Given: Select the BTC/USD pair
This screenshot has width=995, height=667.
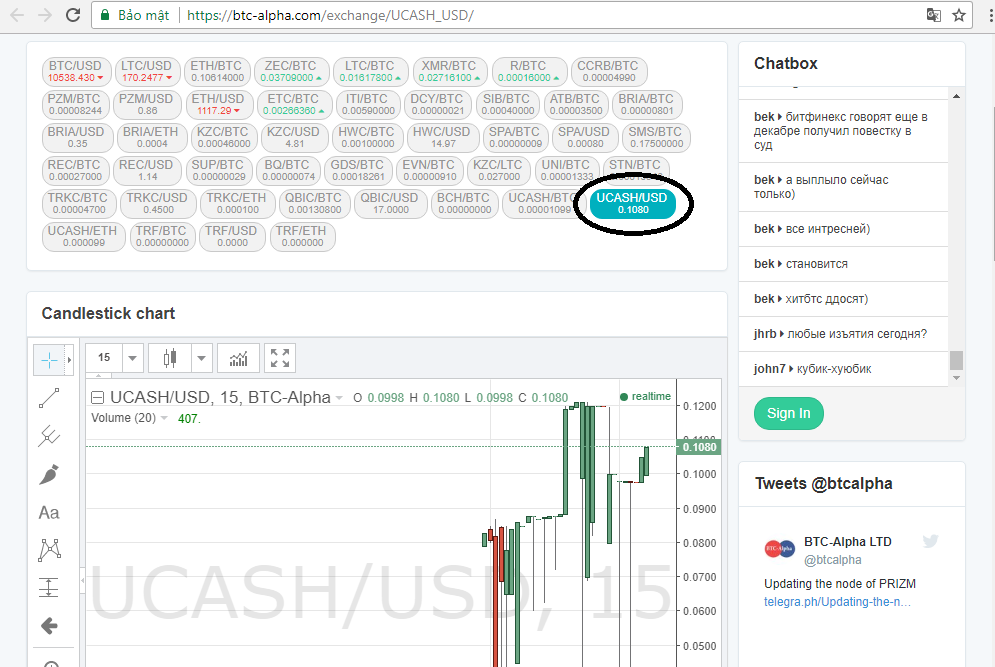Looking at the screenshot, I should pos(76,71).
